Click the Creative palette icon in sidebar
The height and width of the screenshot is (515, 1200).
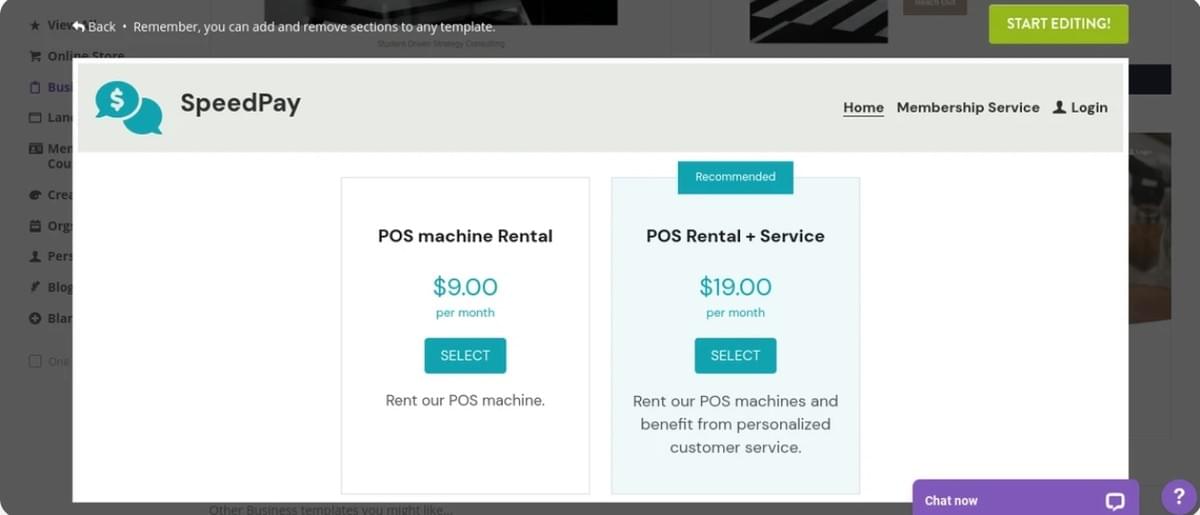[36, 195]
